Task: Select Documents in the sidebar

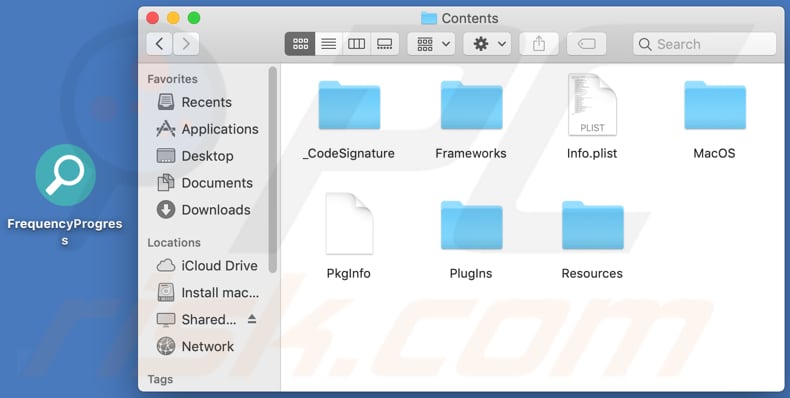Action: [x=205, y=183]
